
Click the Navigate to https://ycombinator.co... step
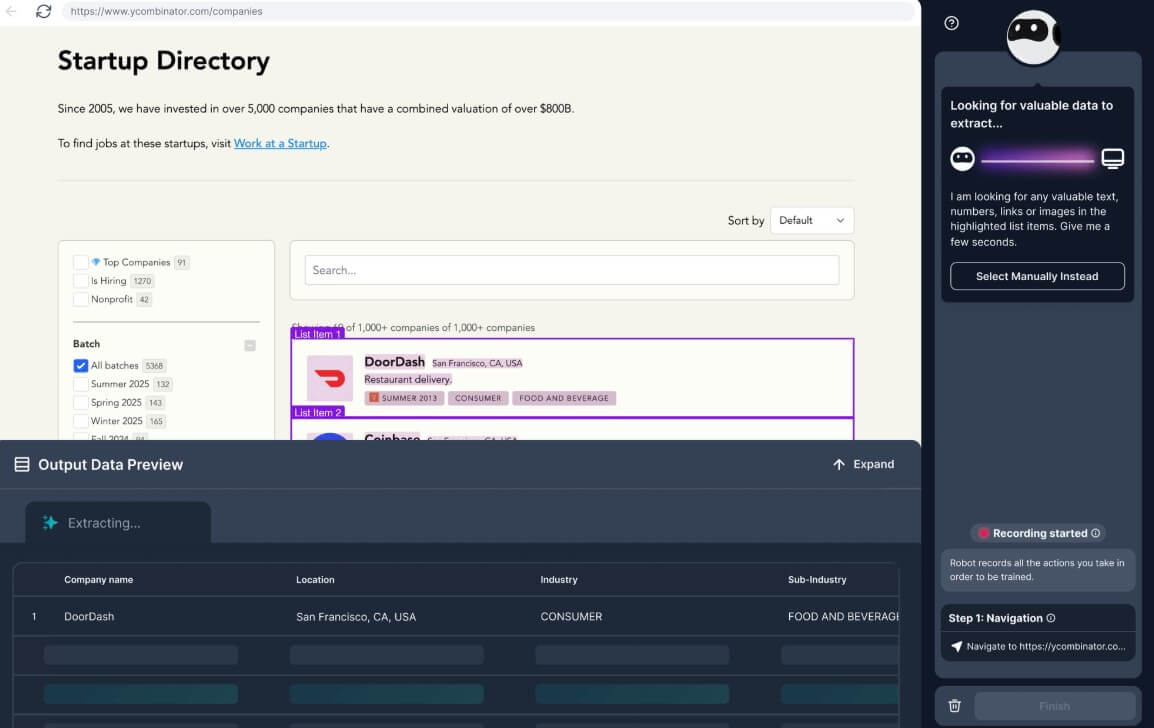[x=1037, y=646]
